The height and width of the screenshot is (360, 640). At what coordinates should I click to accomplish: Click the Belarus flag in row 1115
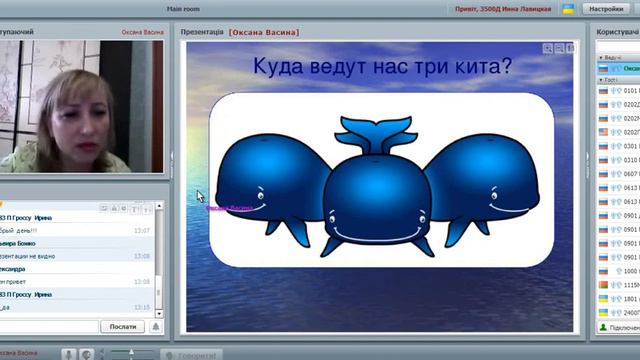tap(603, 284)
